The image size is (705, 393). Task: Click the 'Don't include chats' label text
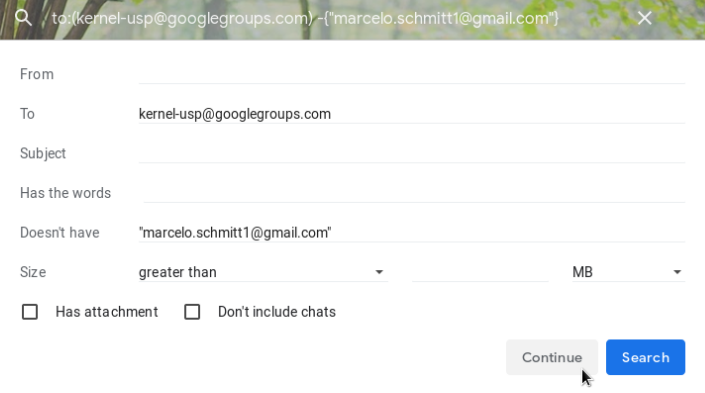(277, 312)
